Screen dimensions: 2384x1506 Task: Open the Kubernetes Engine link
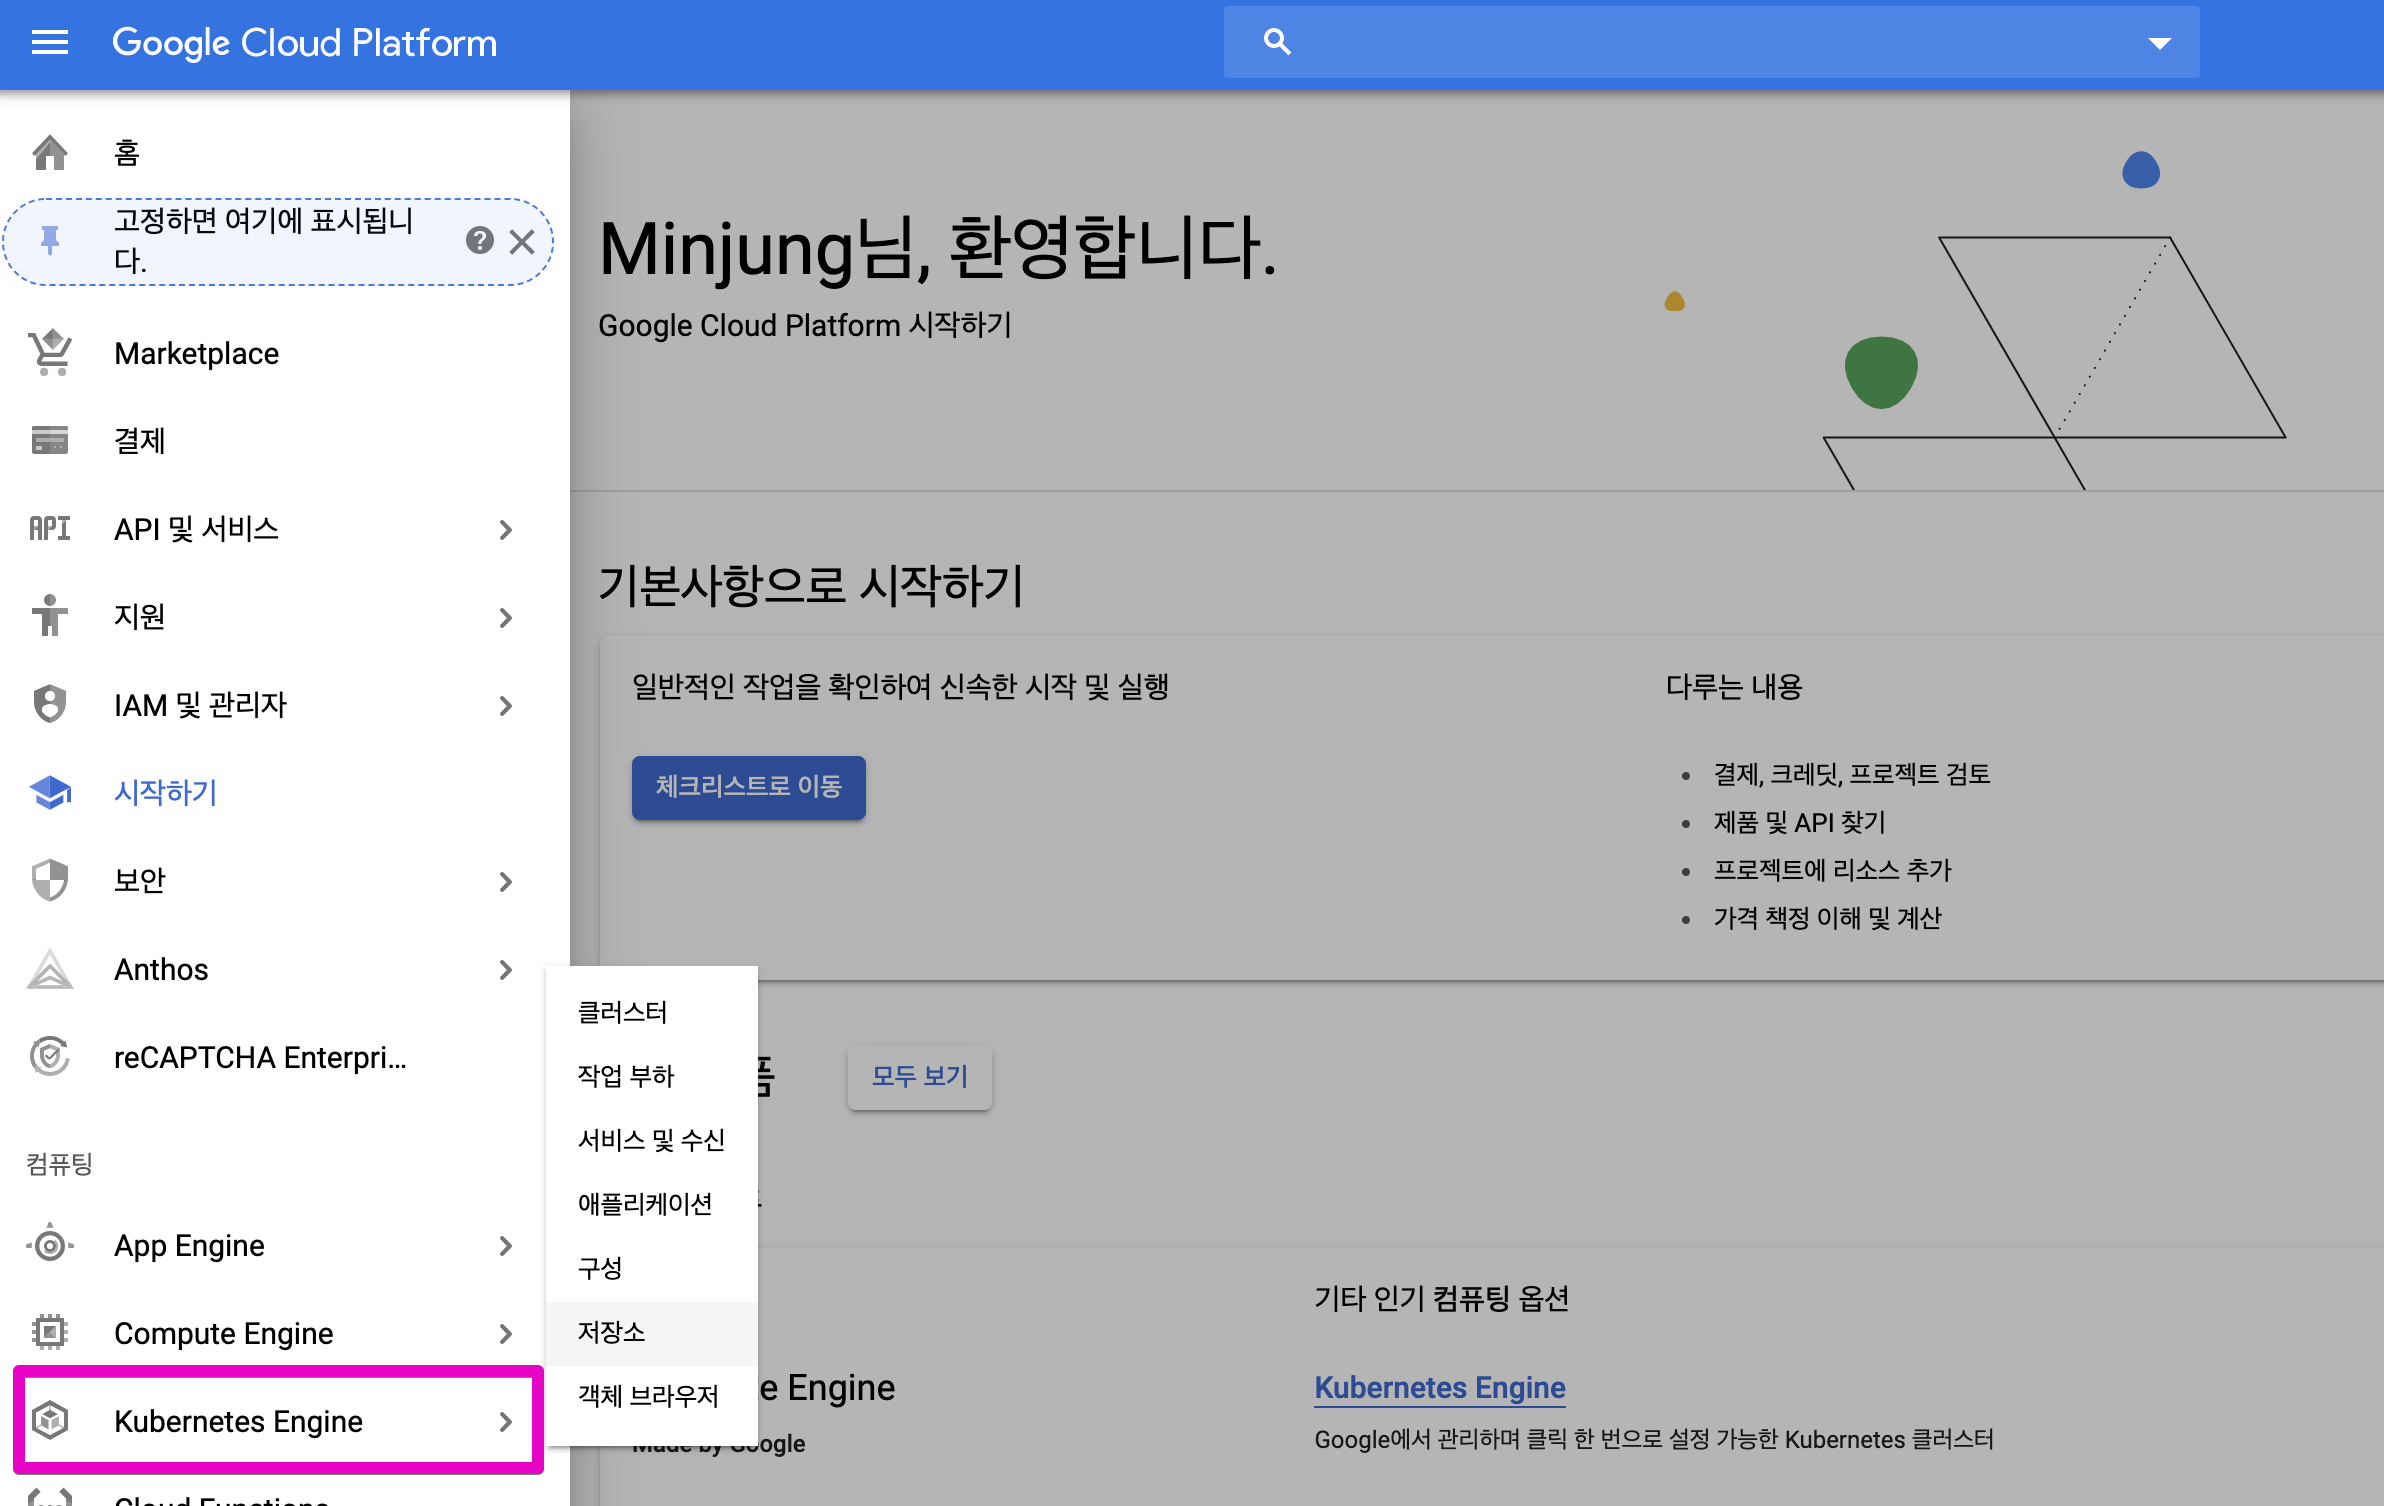1440,1387
